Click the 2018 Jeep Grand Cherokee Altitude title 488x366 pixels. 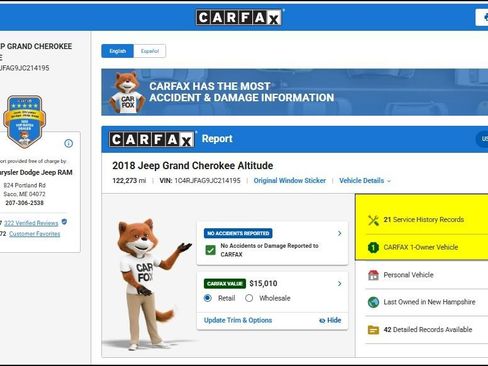[193, 166]
